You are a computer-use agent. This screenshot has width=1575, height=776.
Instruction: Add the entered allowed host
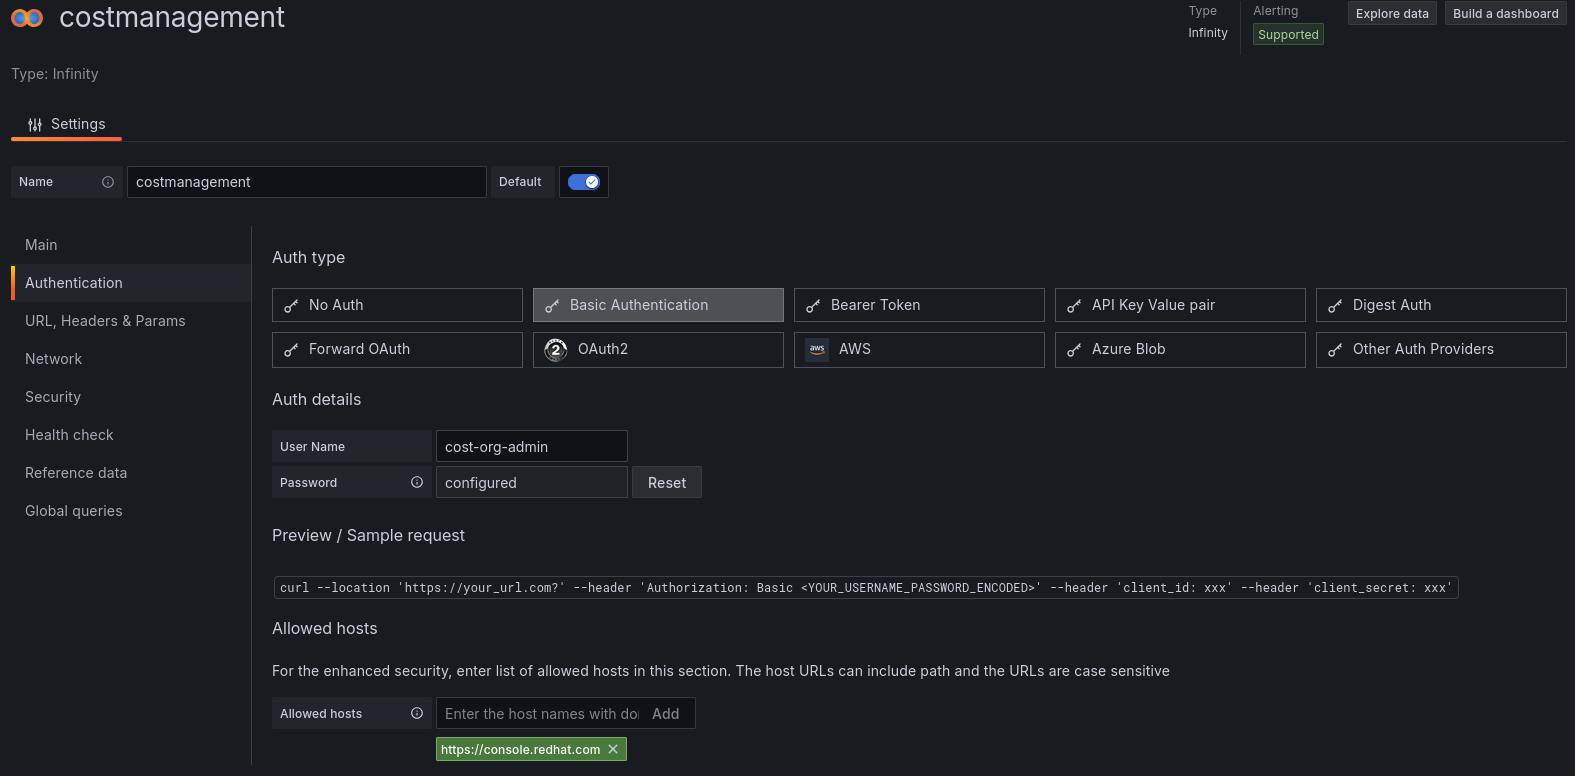pyautogui.click(x=665, y=713)
